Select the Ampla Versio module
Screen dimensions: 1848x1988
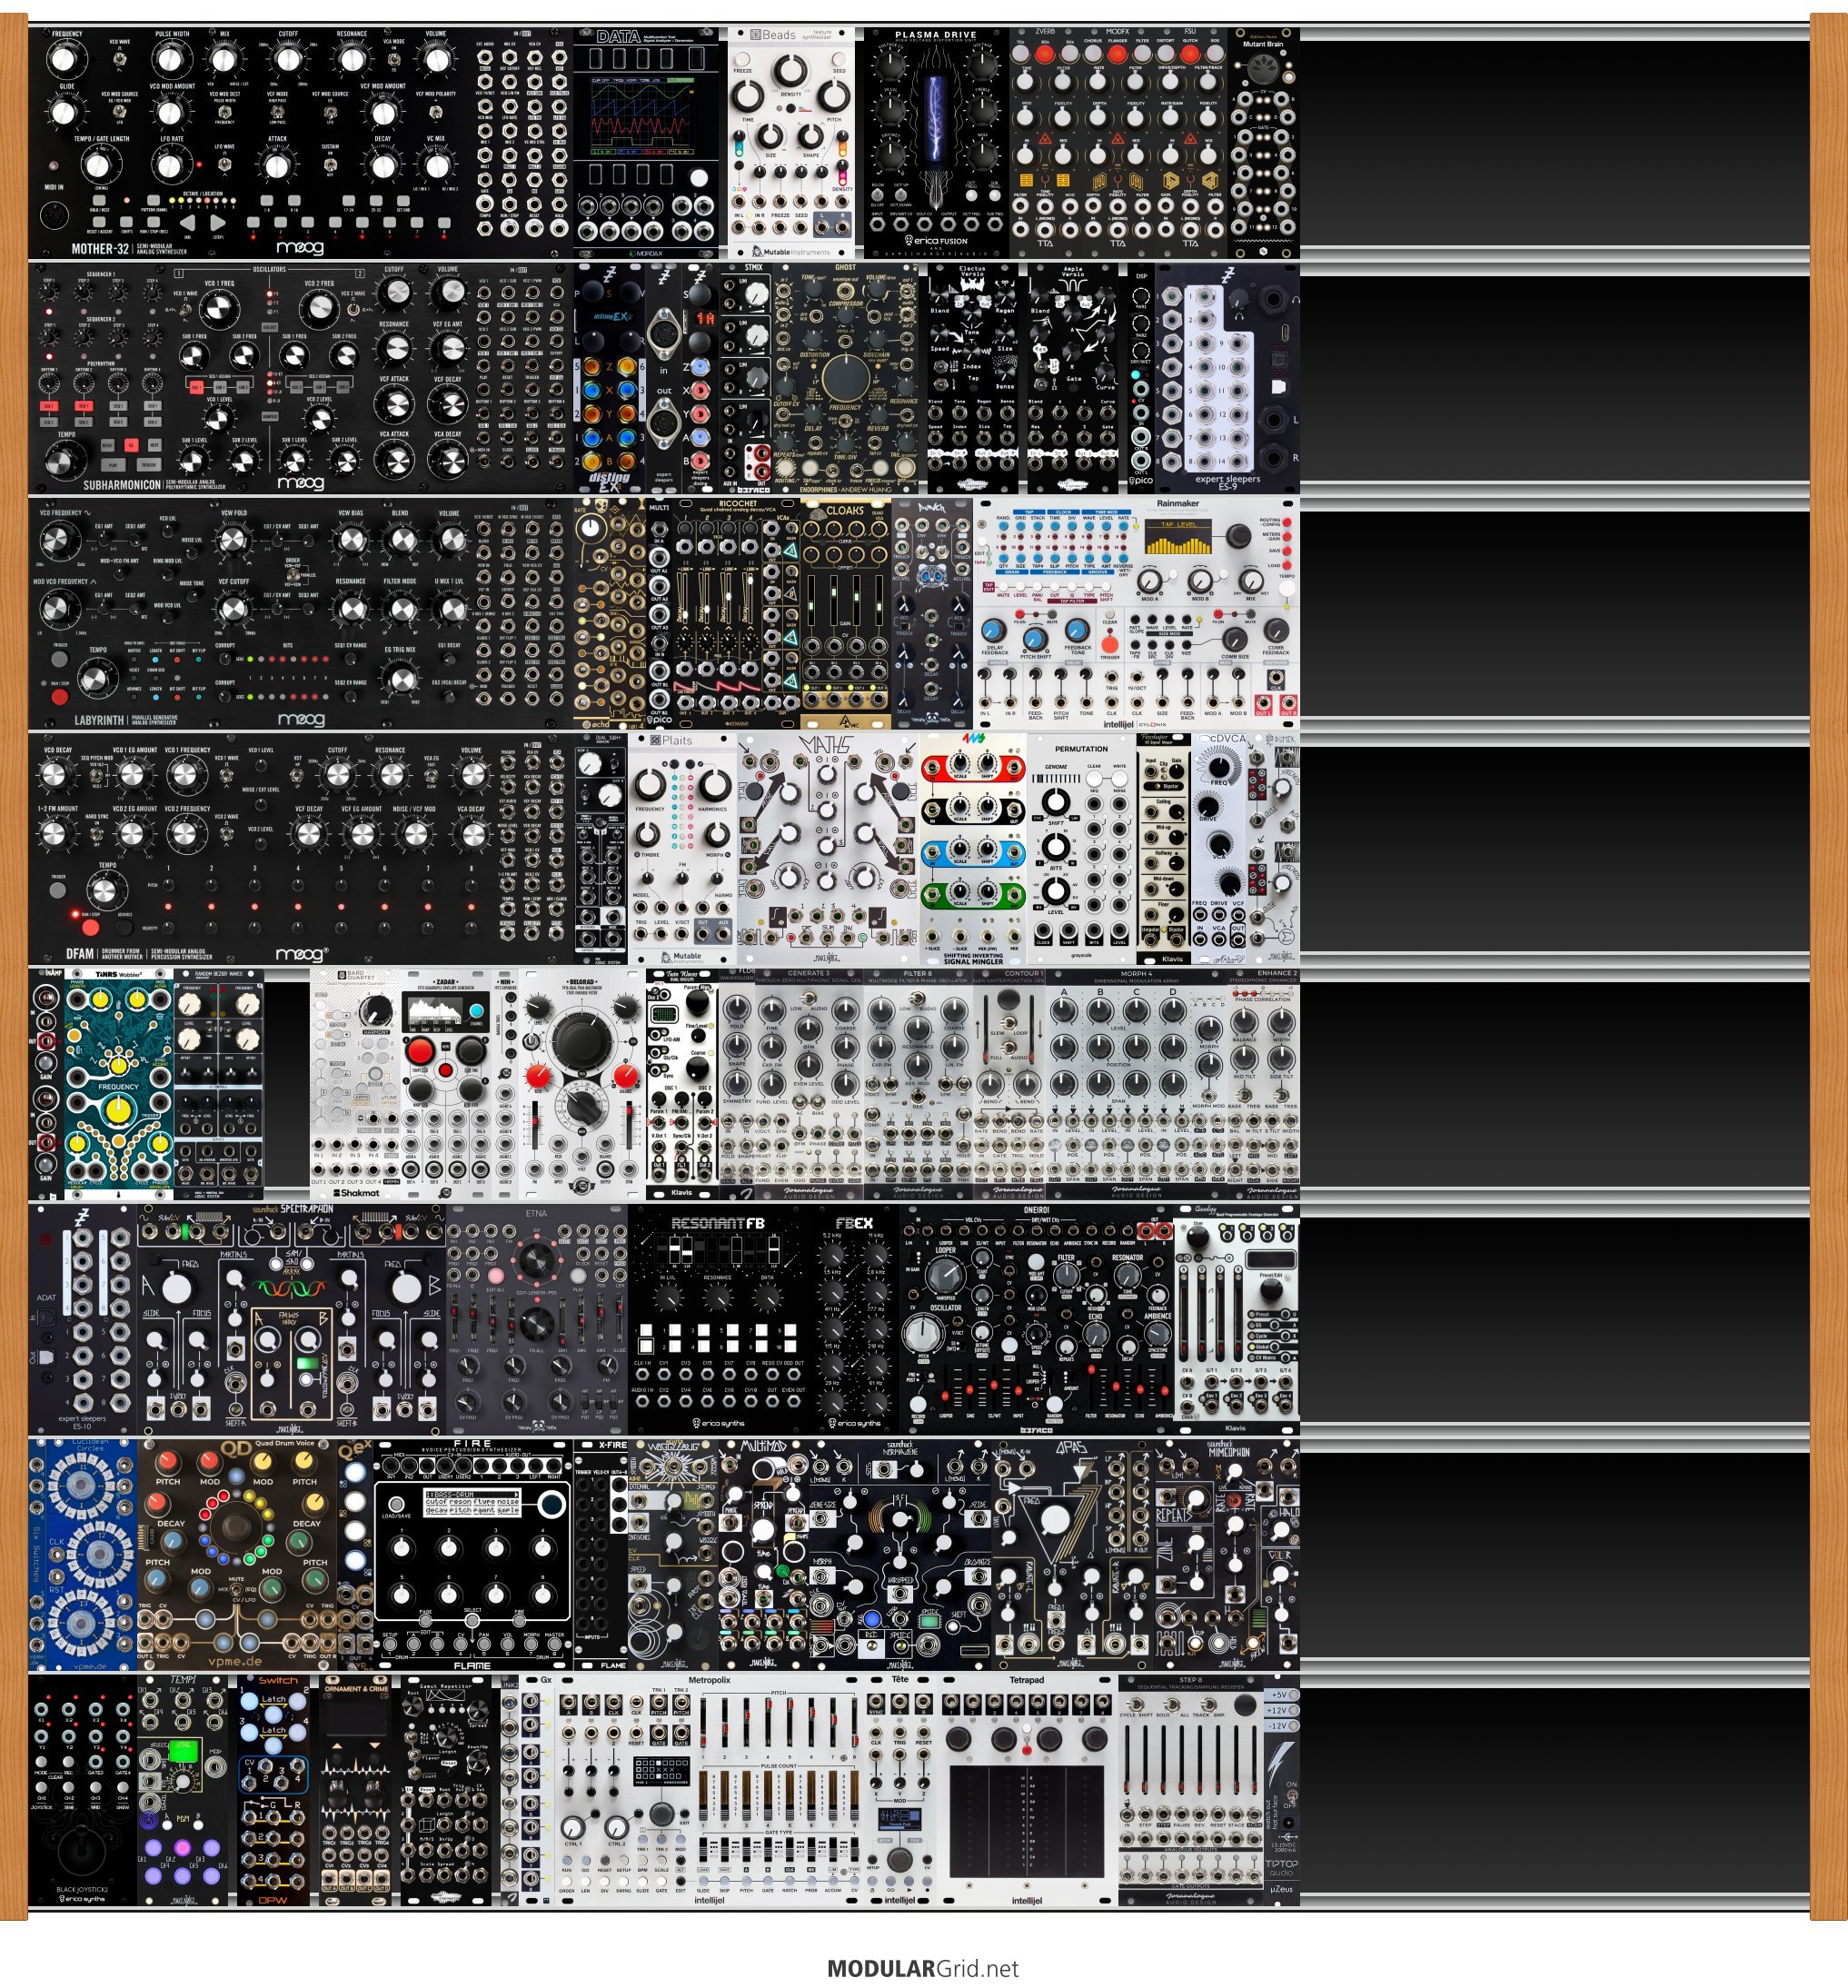pyautogui.click(x=1073, y=379)
